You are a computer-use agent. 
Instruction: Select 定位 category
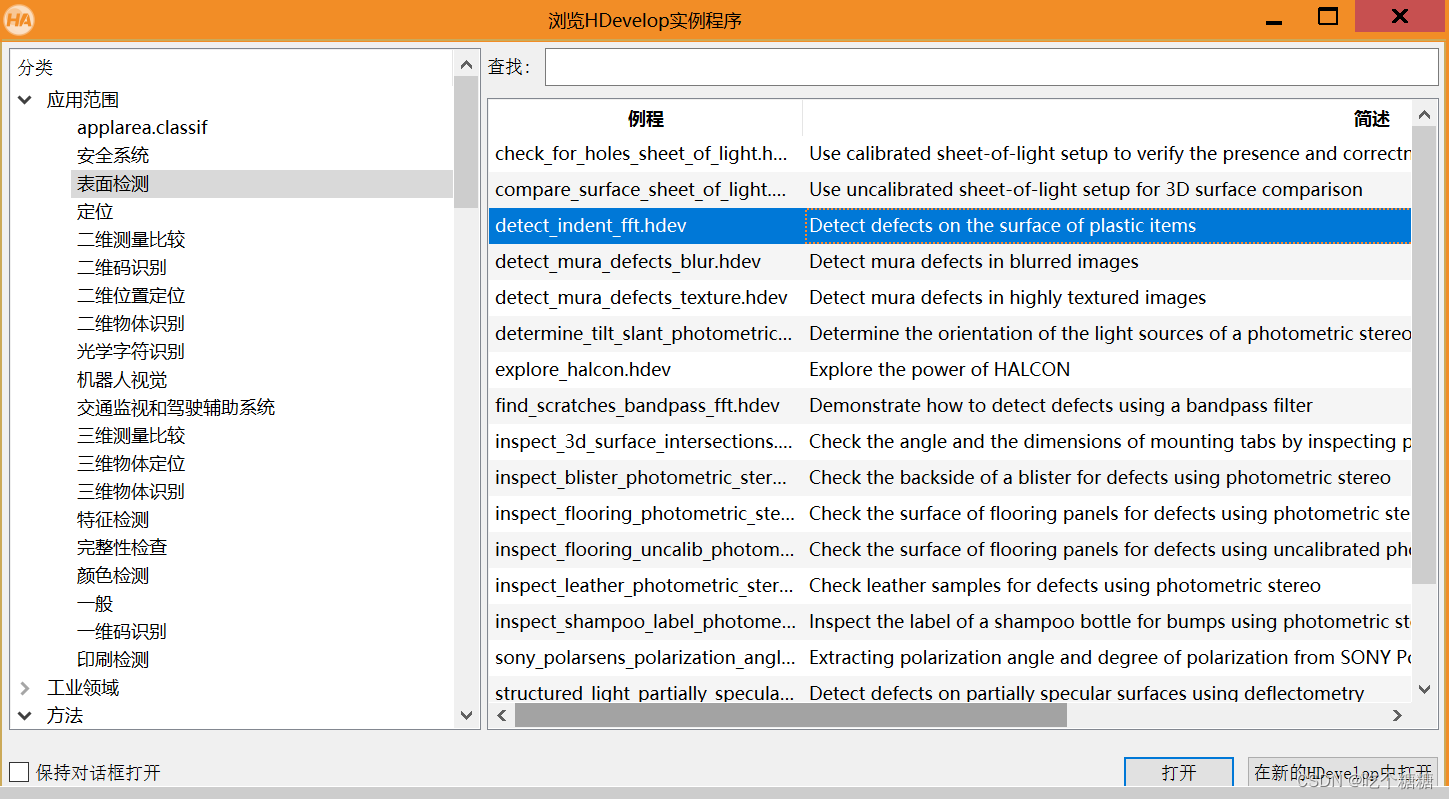click(95, 212)
